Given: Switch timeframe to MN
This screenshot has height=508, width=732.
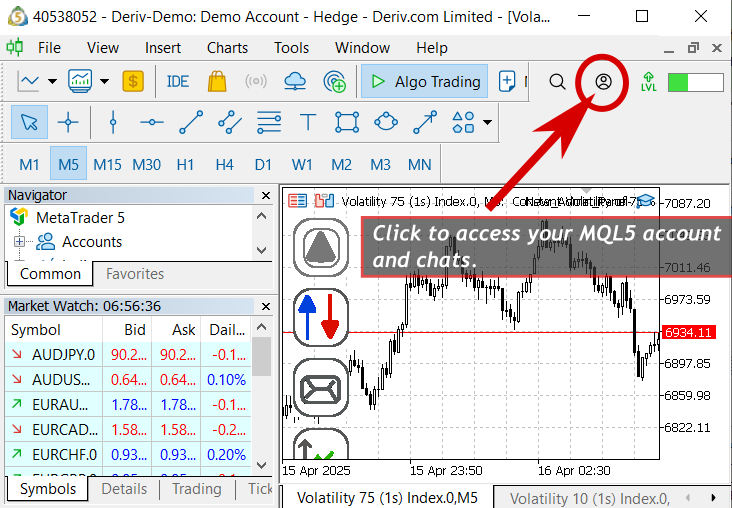Looking at the screenshot, I should point(419,165).
